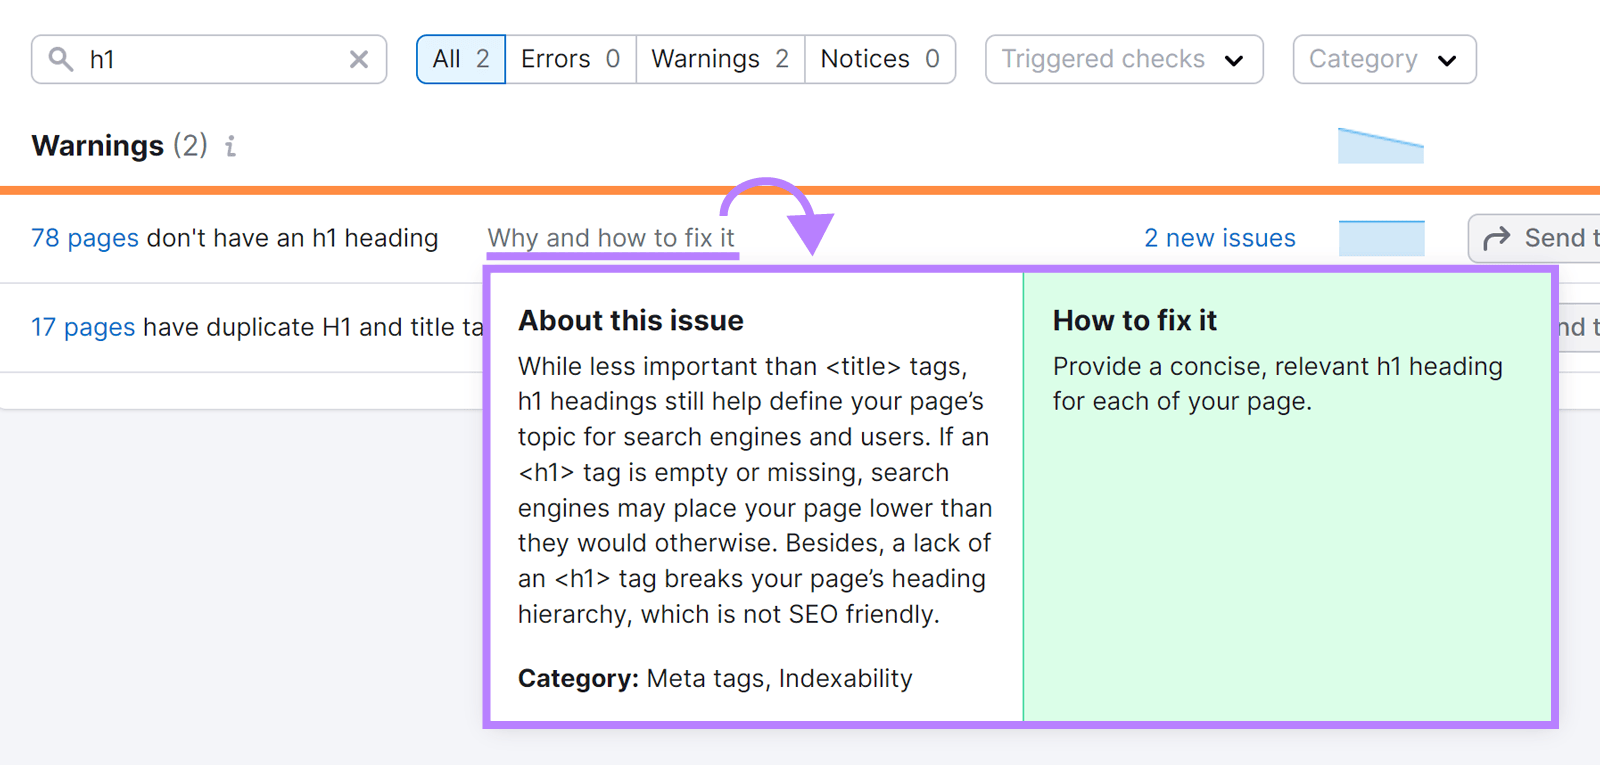Switch to the Errors 0 tab

[x=571, y=59]
